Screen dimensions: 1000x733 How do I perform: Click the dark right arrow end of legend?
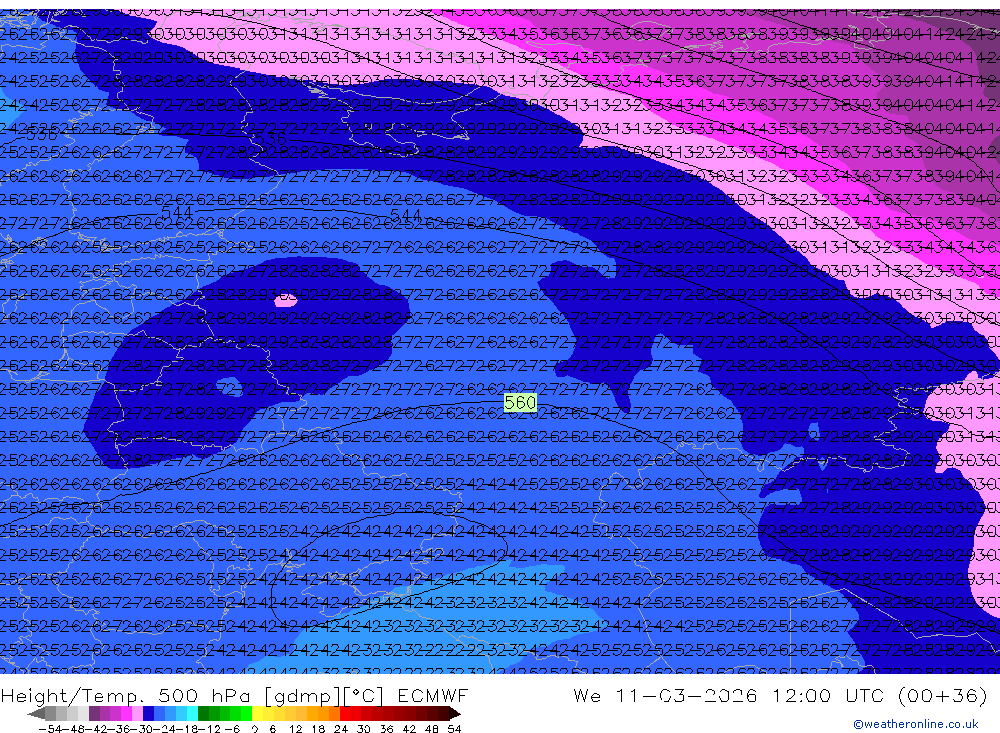[x=455, y=714]
